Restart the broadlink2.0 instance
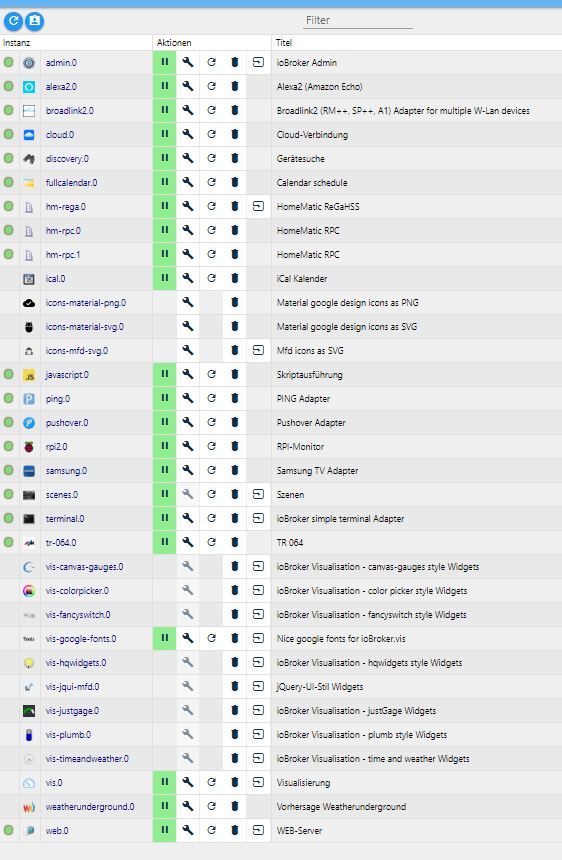This screenshot has height=860, width=562. 211,110
